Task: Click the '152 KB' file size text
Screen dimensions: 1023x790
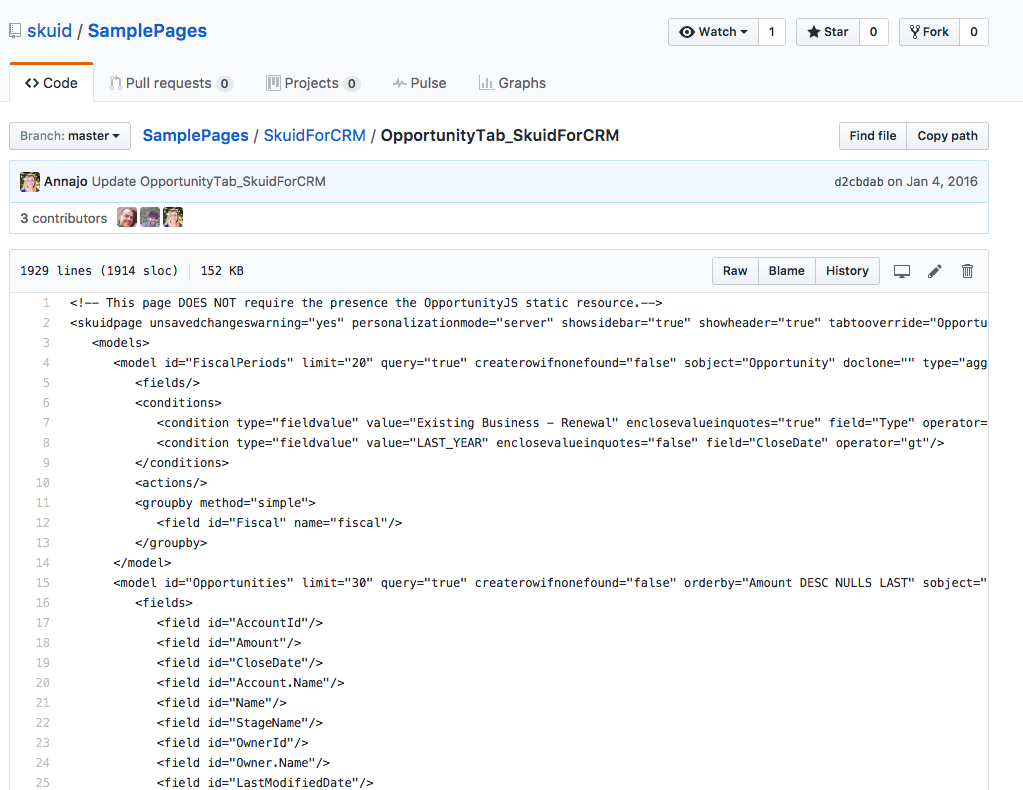Action: click(x=222, y=271)
